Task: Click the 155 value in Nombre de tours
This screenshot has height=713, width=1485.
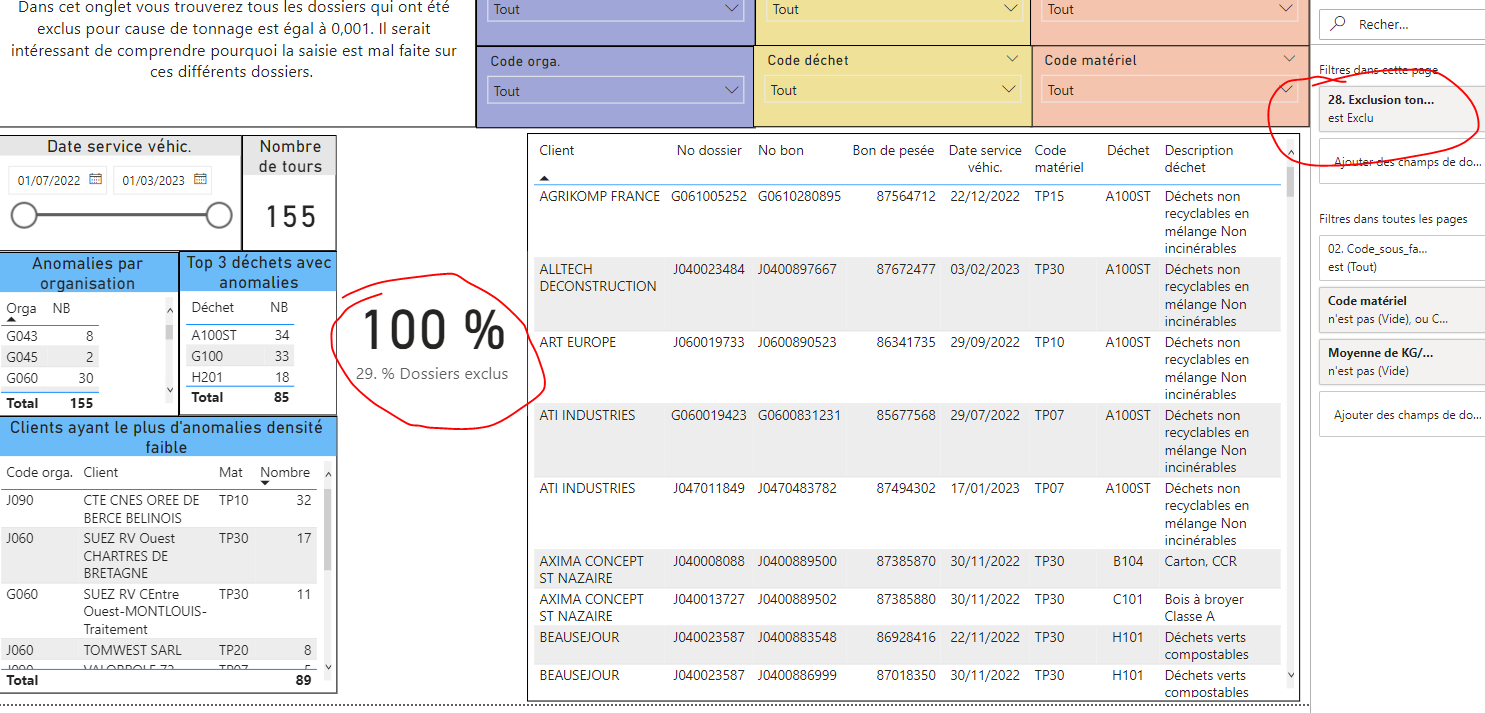Action: 289,216
